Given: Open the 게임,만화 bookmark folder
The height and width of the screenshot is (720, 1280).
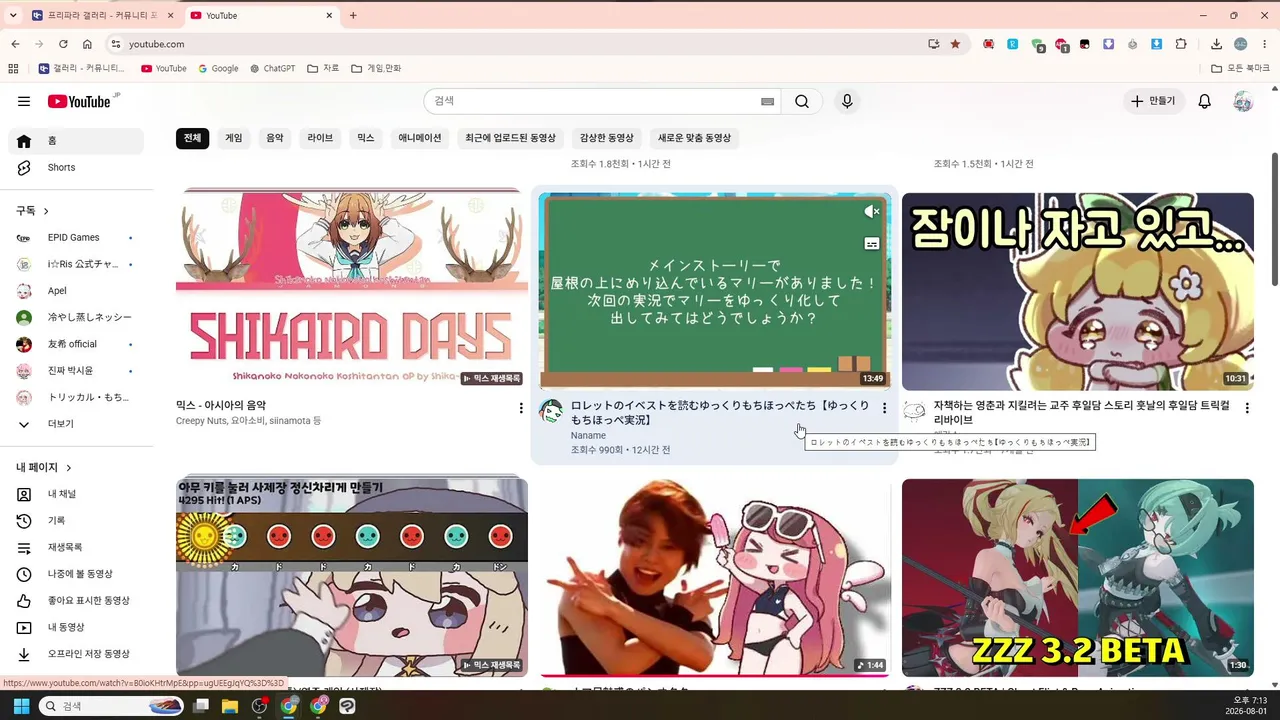Looking at the screenshot, I should click(376, 68).
